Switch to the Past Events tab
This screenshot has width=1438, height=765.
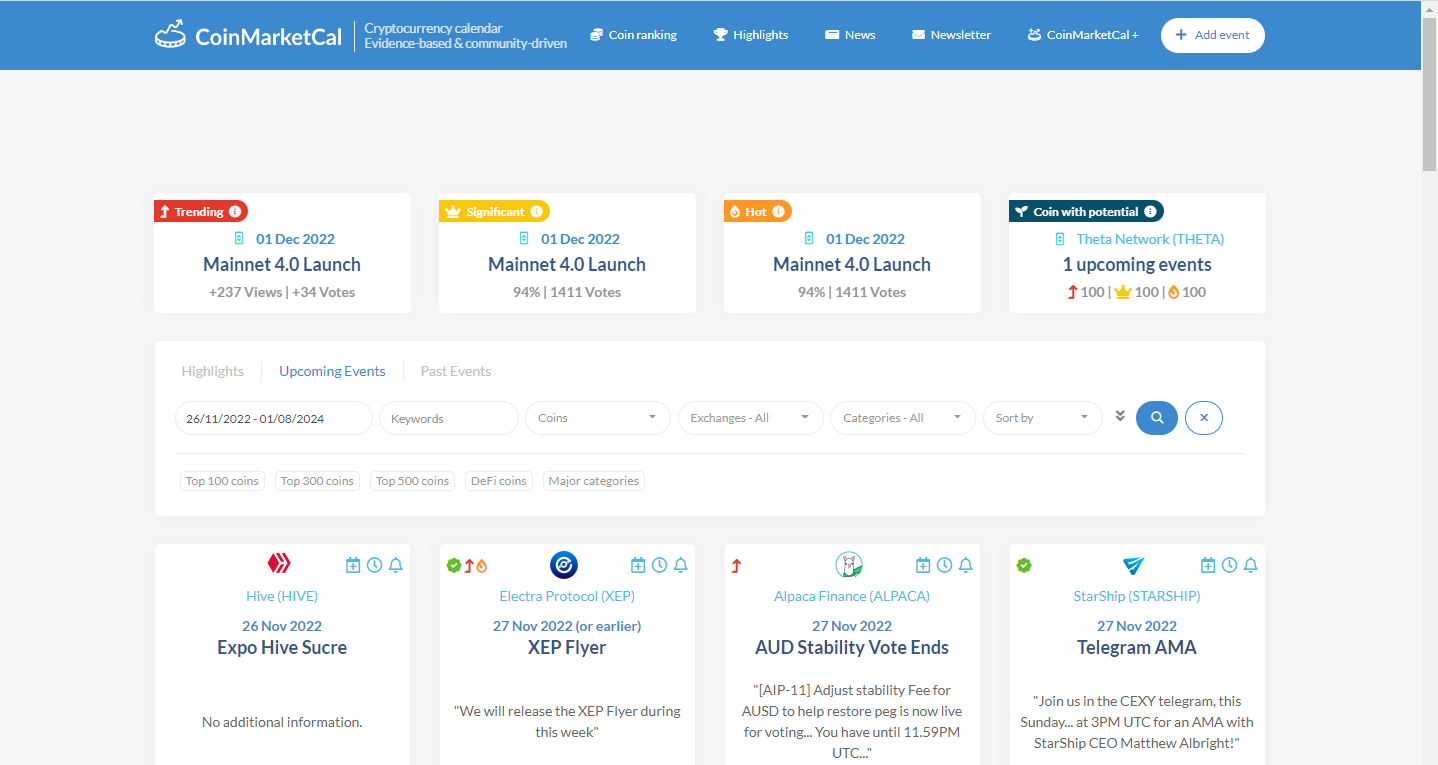point(456,371)
